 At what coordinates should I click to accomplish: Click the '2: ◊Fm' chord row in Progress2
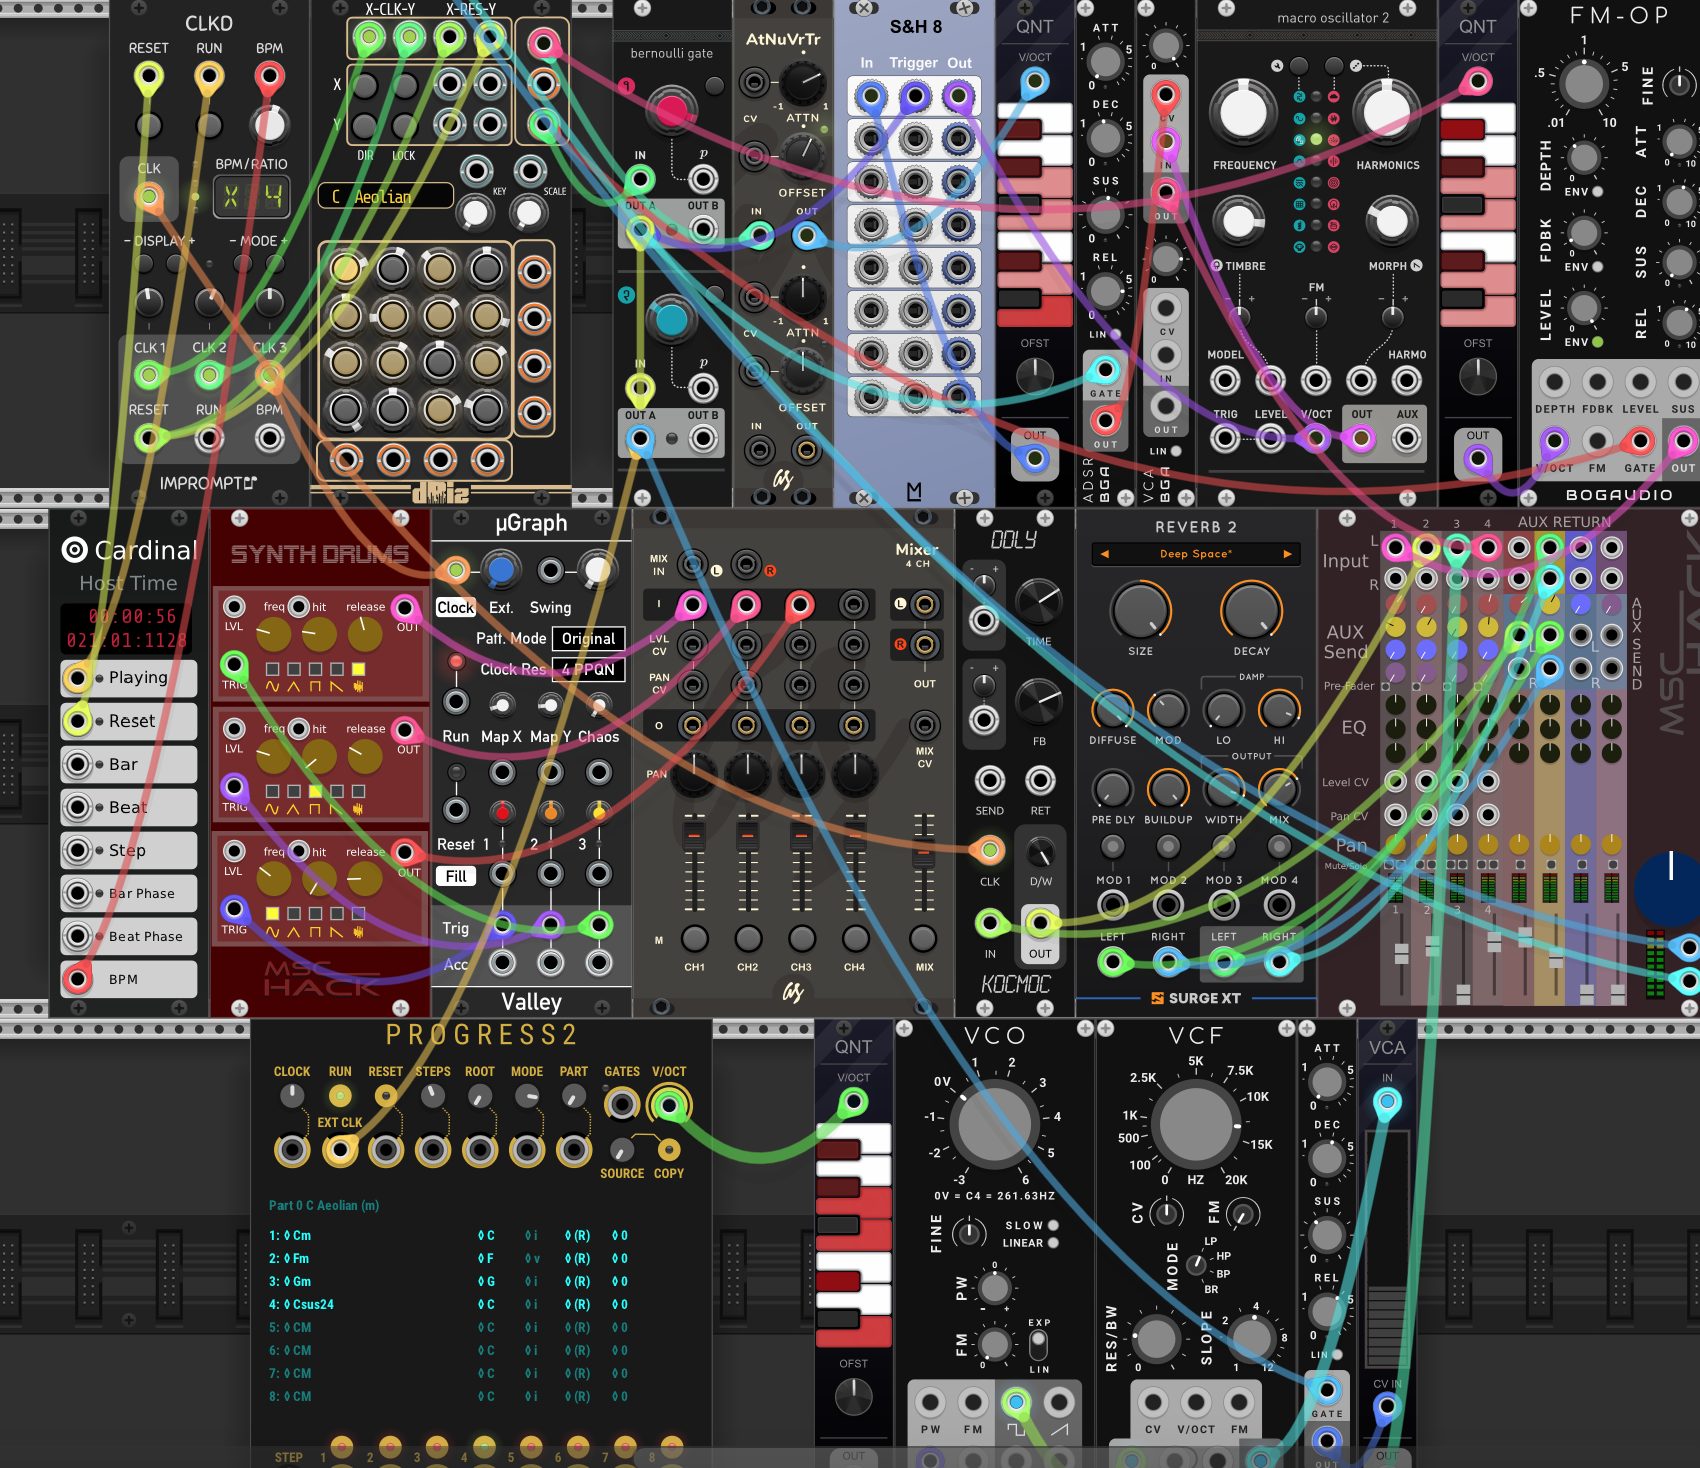448,1258
